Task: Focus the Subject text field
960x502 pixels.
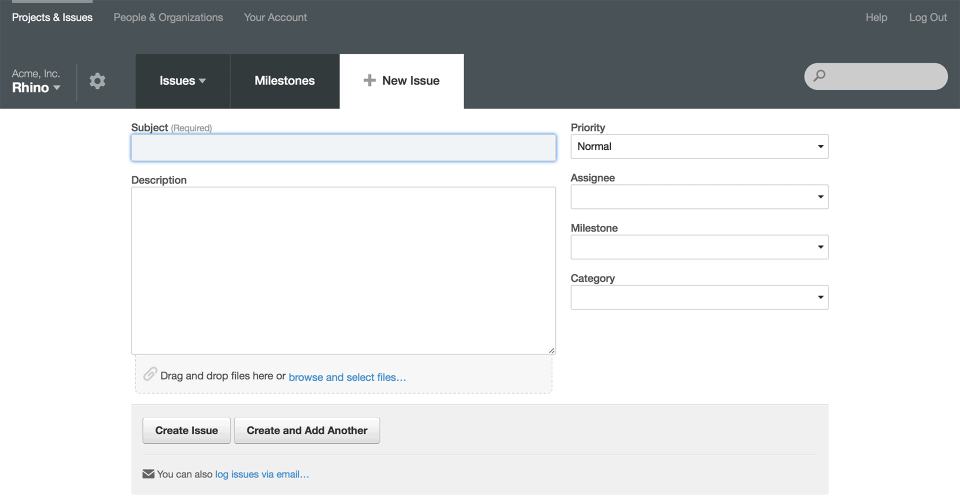Action: click(x=343, y=148)
